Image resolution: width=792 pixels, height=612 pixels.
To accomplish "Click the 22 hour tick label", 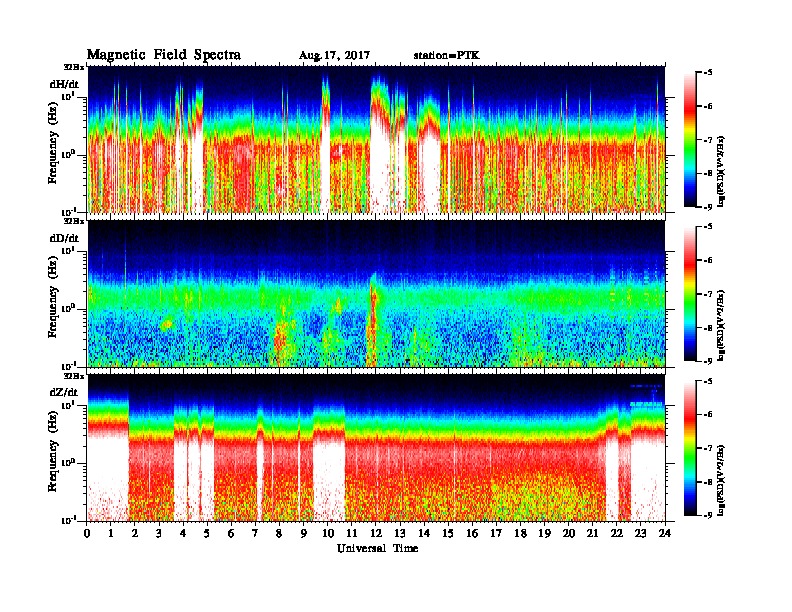I will tap(617, 534).
